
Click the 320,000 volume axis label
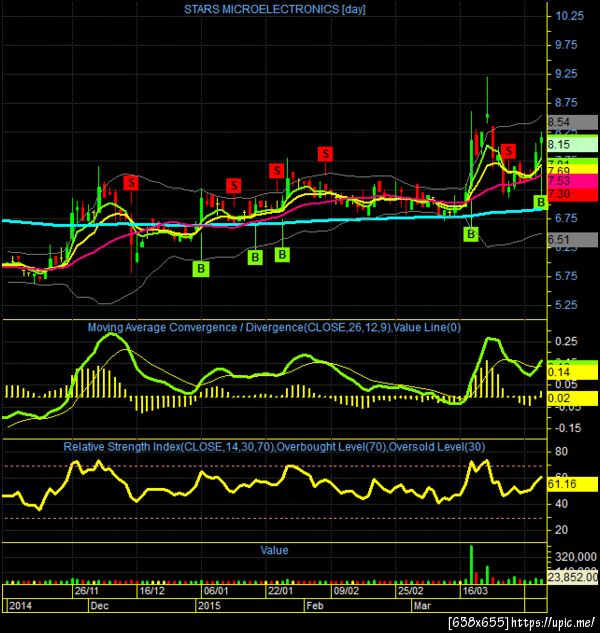click(x=576, y=557)
